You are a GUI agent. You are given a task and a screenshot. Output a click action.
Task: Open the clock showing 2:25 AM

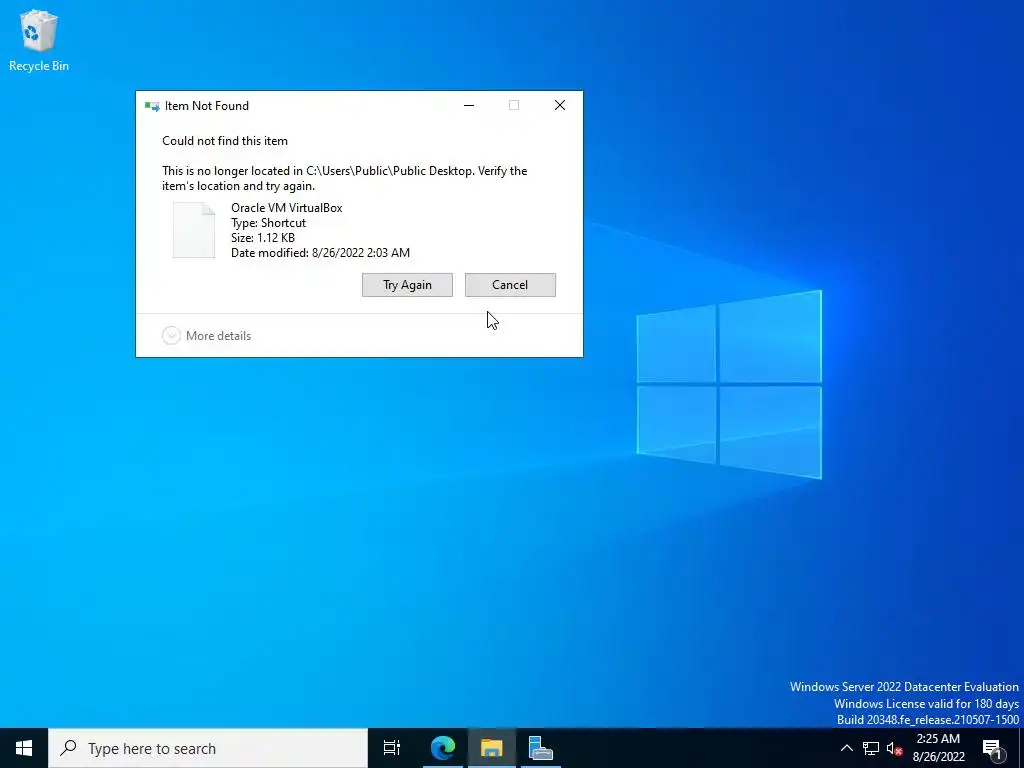(x=938, y=748)
